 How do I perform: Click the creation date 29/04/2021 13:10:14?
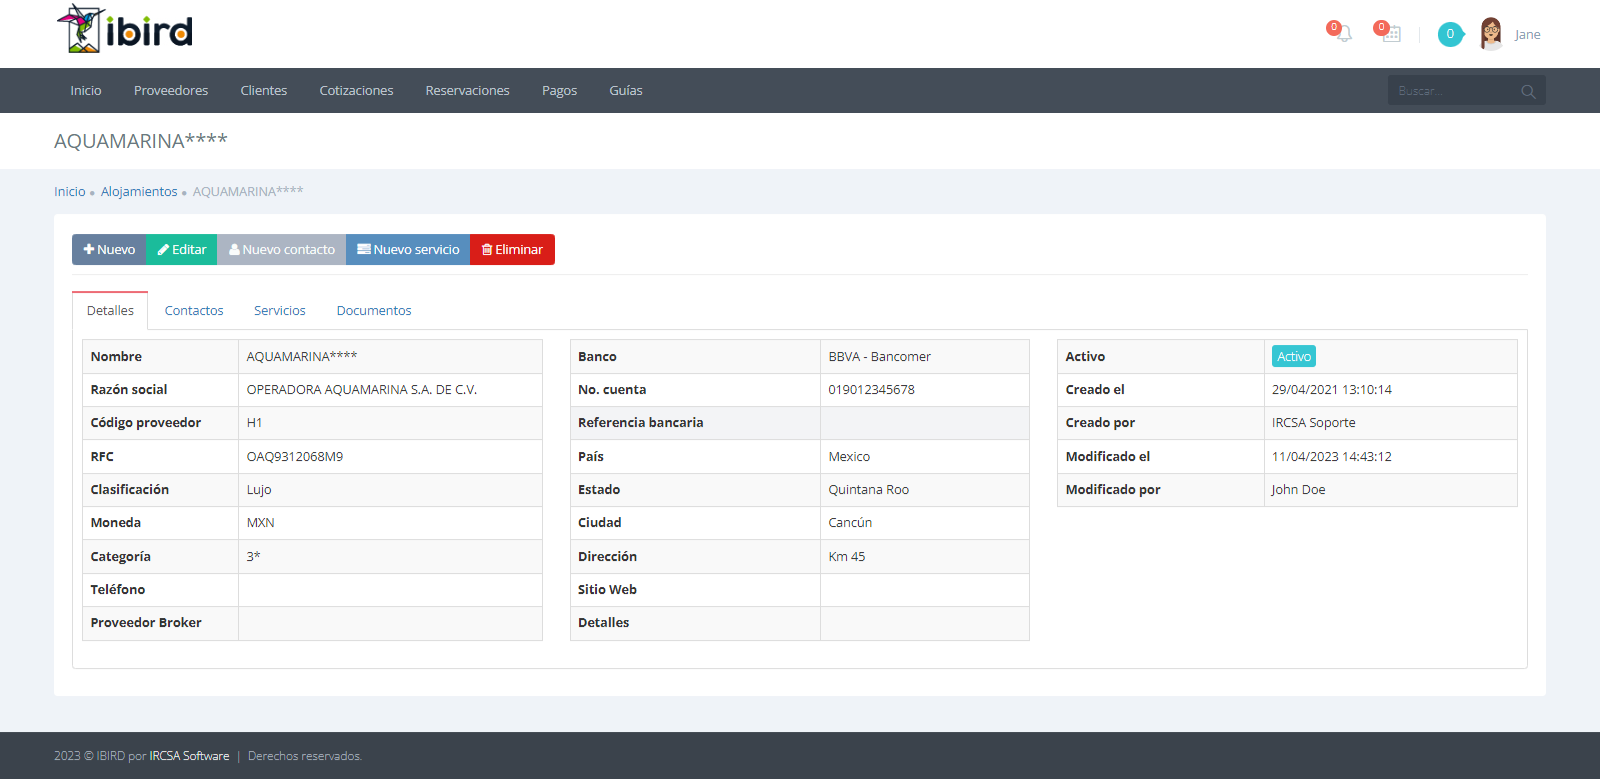tap(1332, 389)
